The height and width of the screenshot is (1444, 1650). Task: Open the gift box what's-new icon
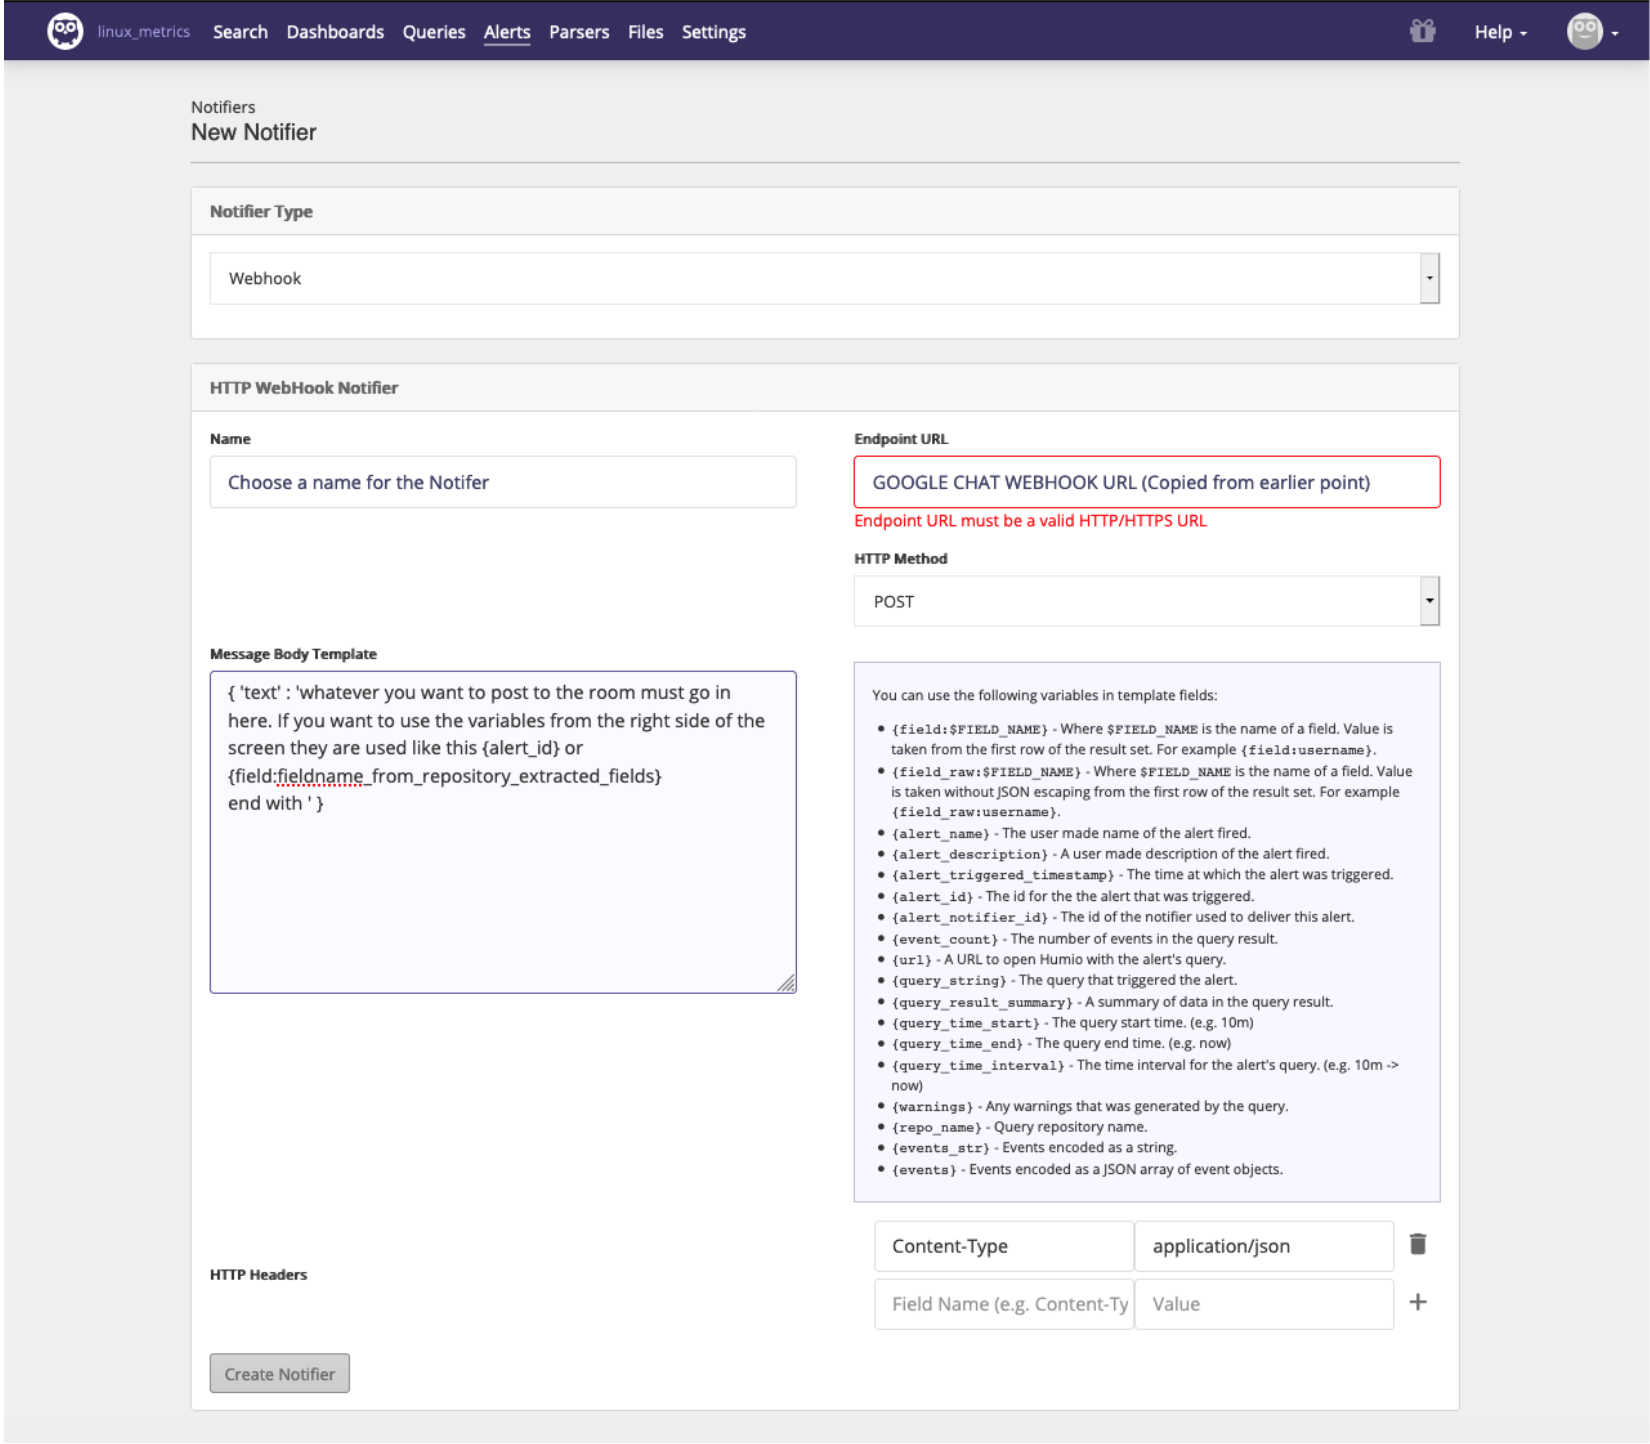pyautogui.click(x=1422, y=32)
